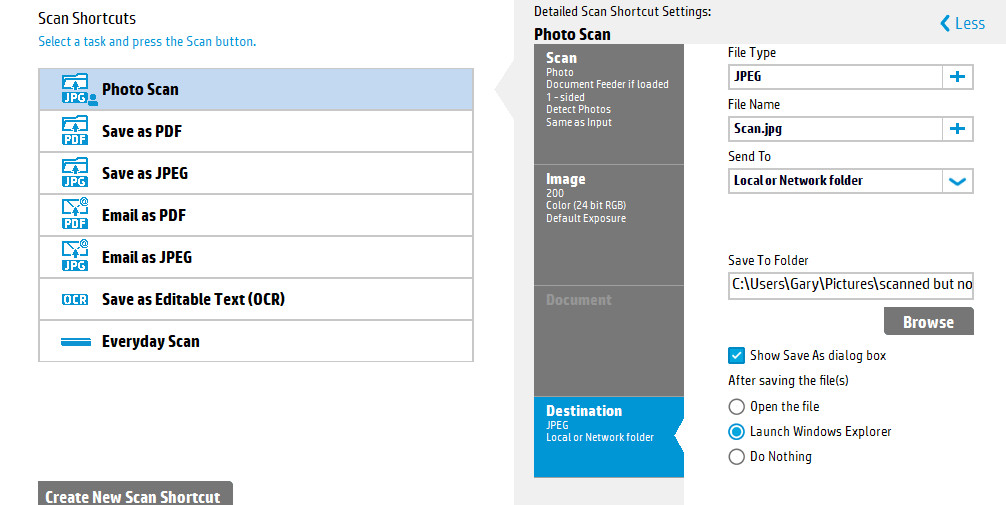
Task: Click the Save as JPEG folder icon
Action: point(75,173)
